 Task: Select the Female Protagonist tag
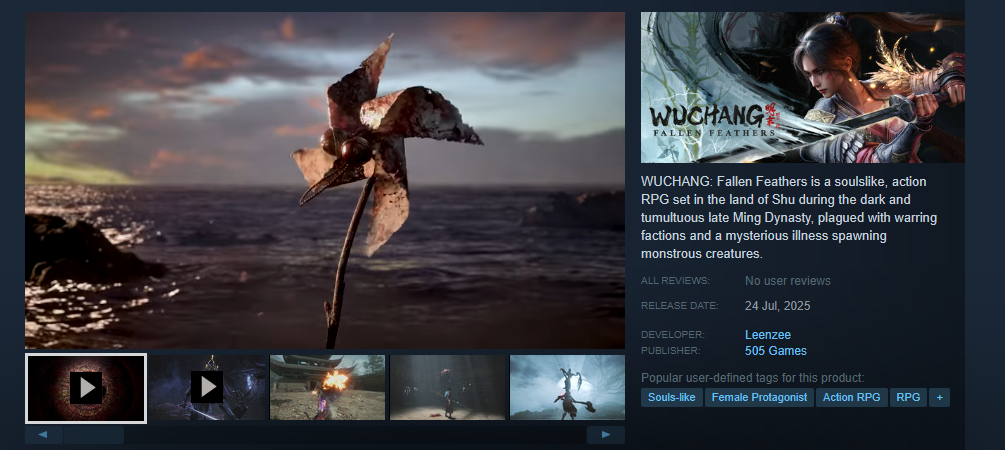pos(760,397)
